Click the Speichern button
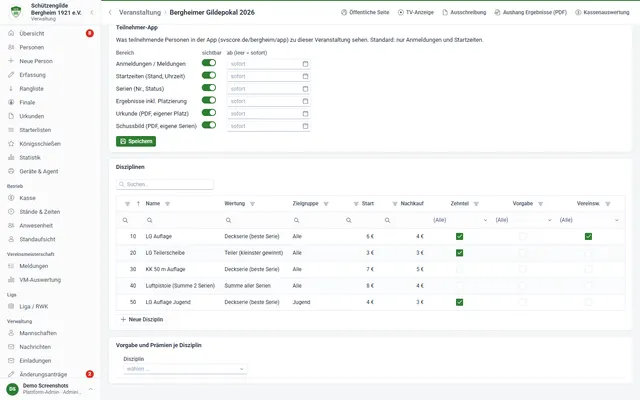 point(136,141)
